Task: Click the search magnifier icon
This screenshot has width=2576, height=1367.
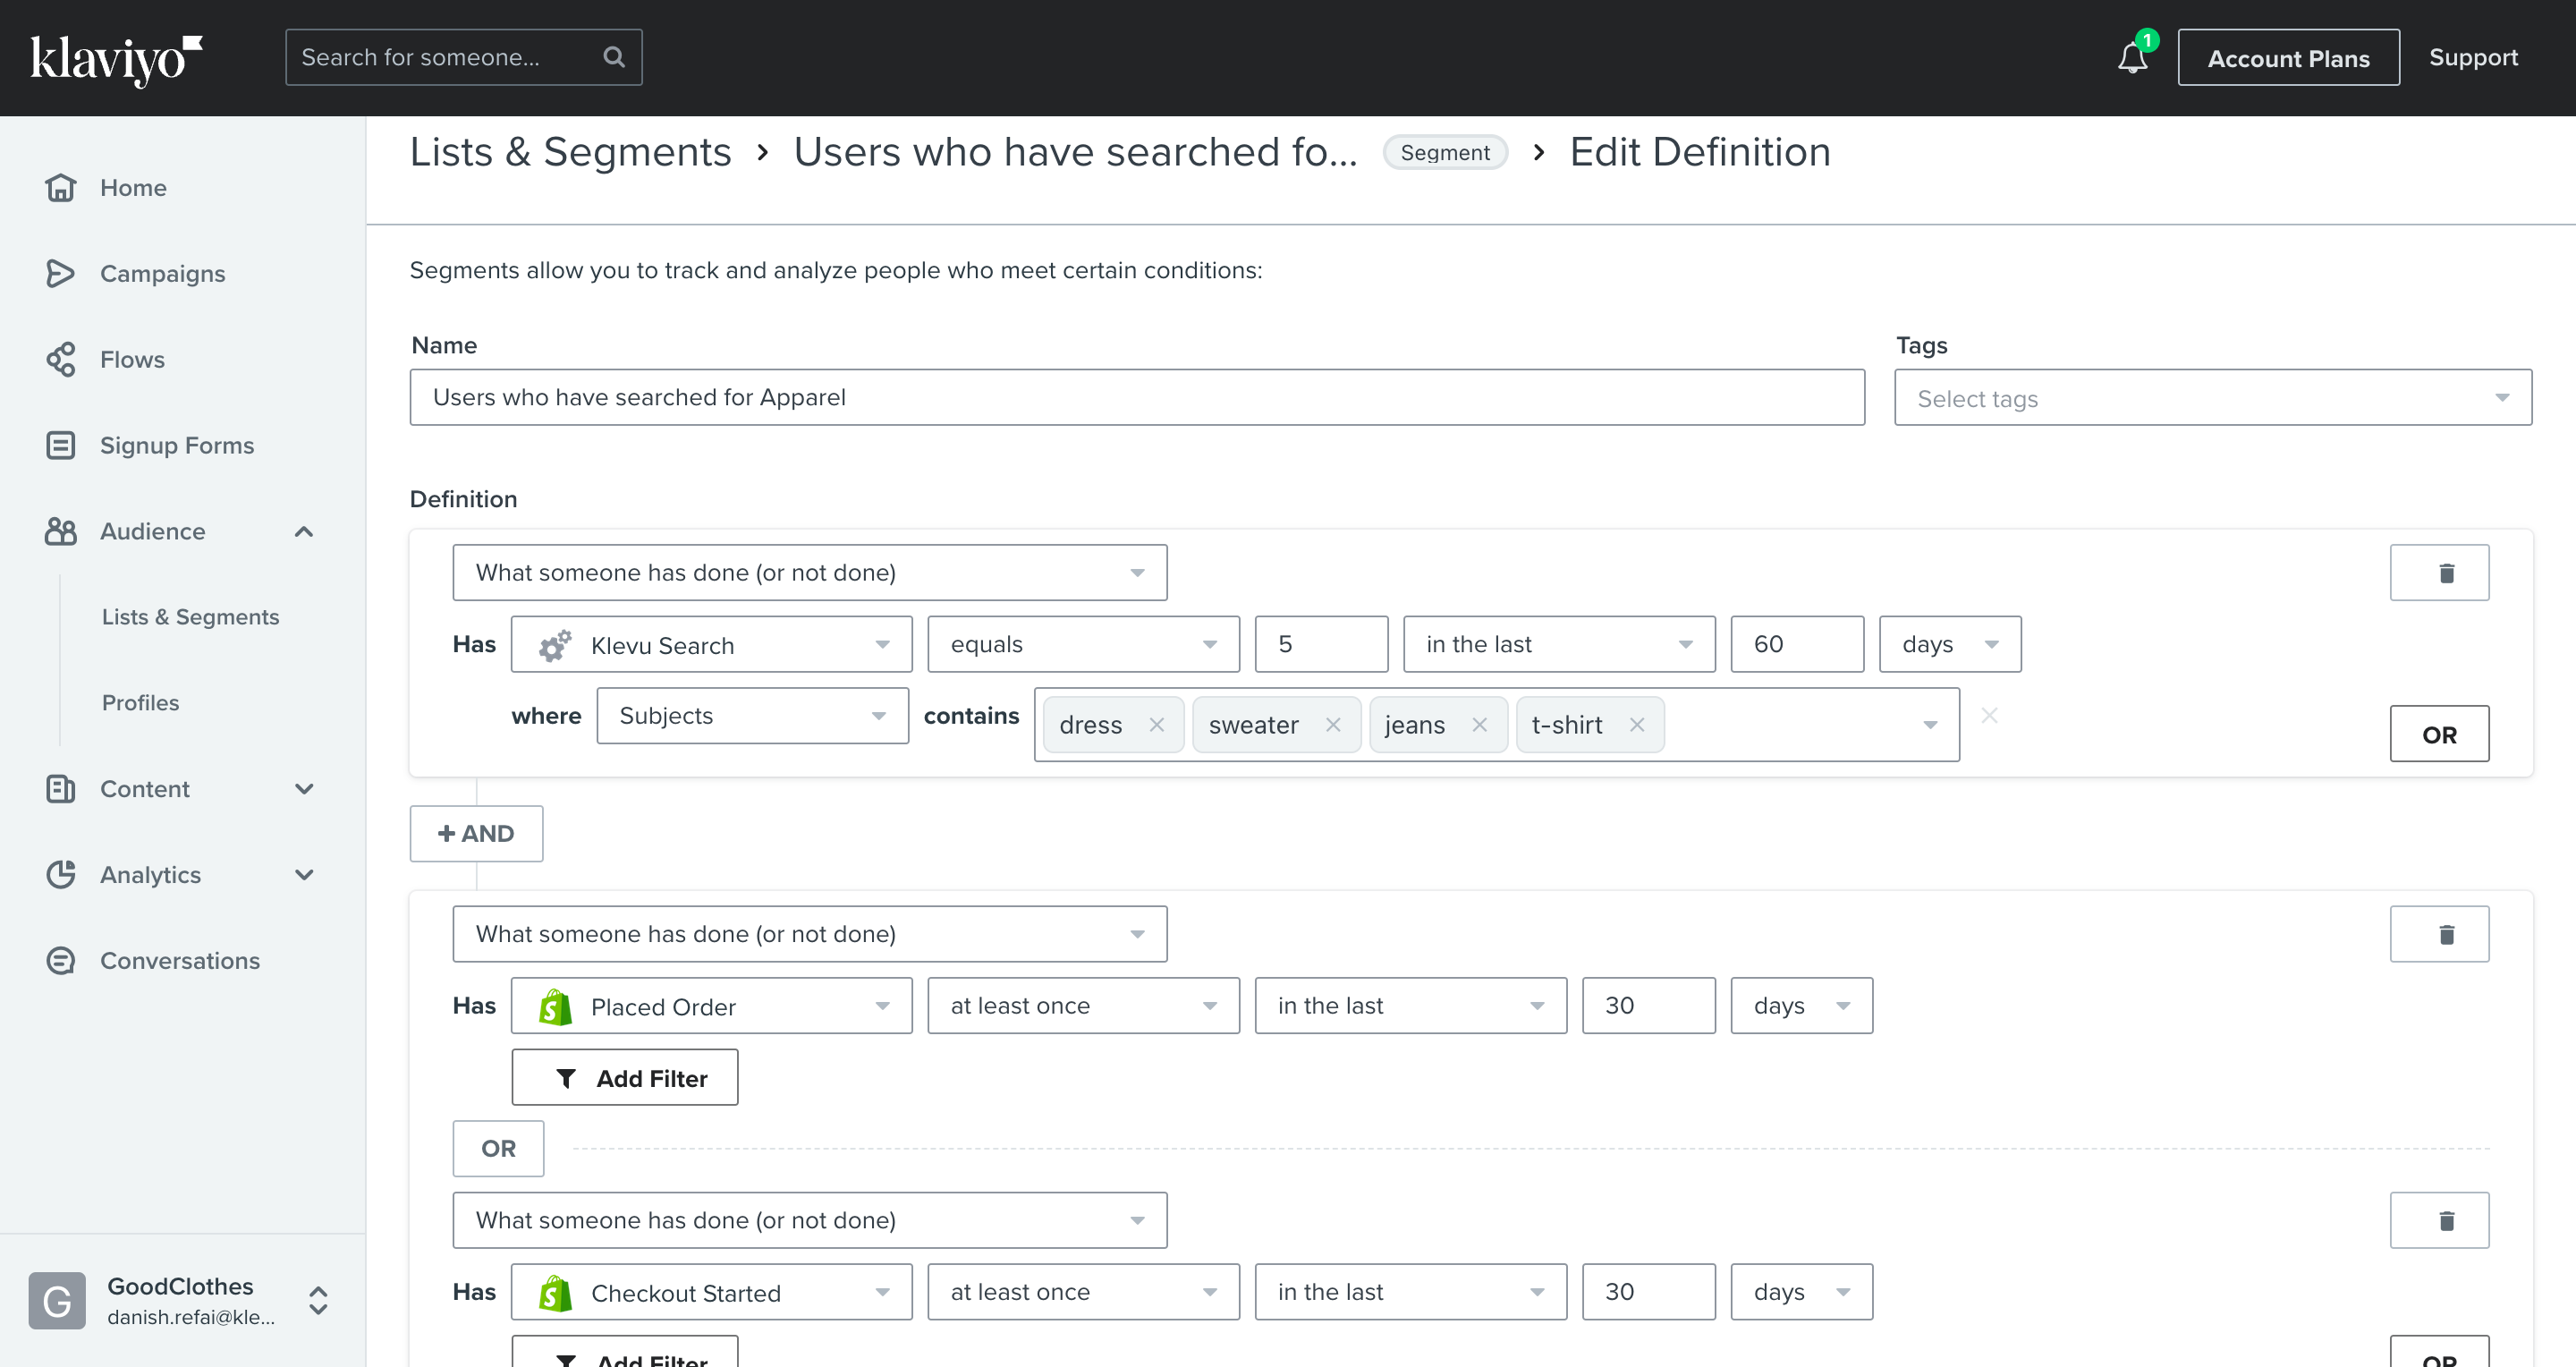Action: point(614,57)
